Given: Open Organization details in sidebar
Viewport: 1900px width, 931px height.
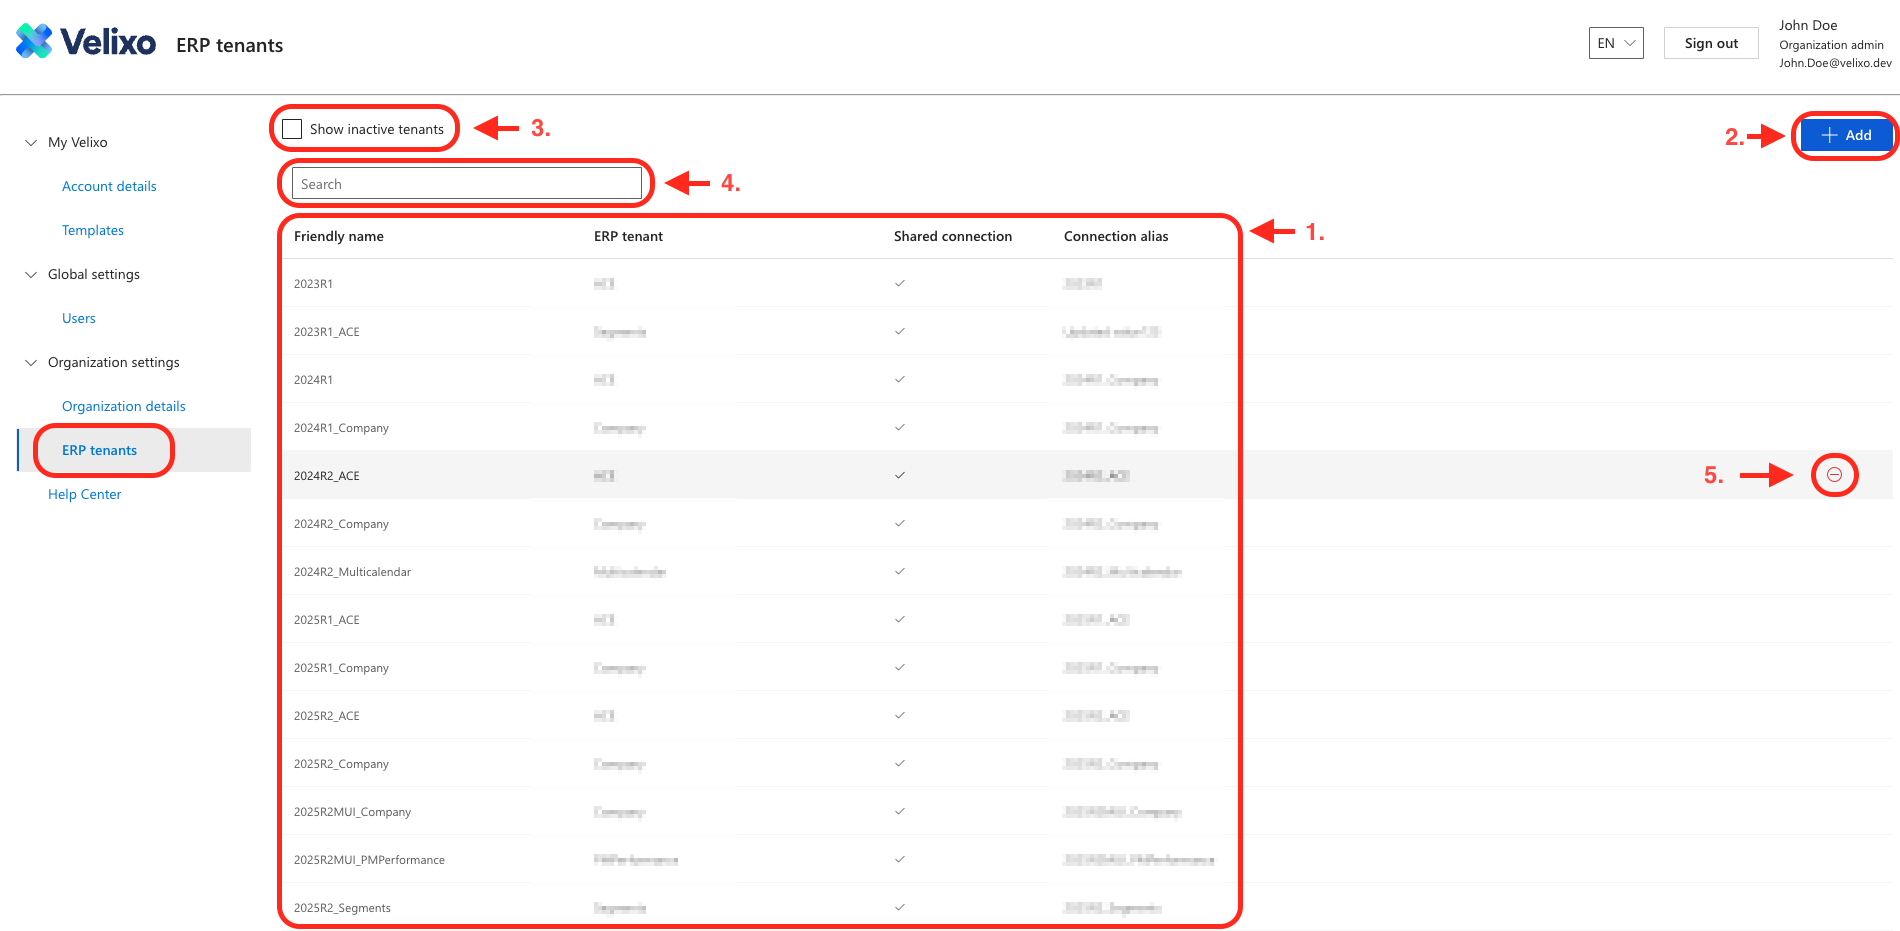Looking at the screenshot, I should pyautogui.click(x=123, y=406).
